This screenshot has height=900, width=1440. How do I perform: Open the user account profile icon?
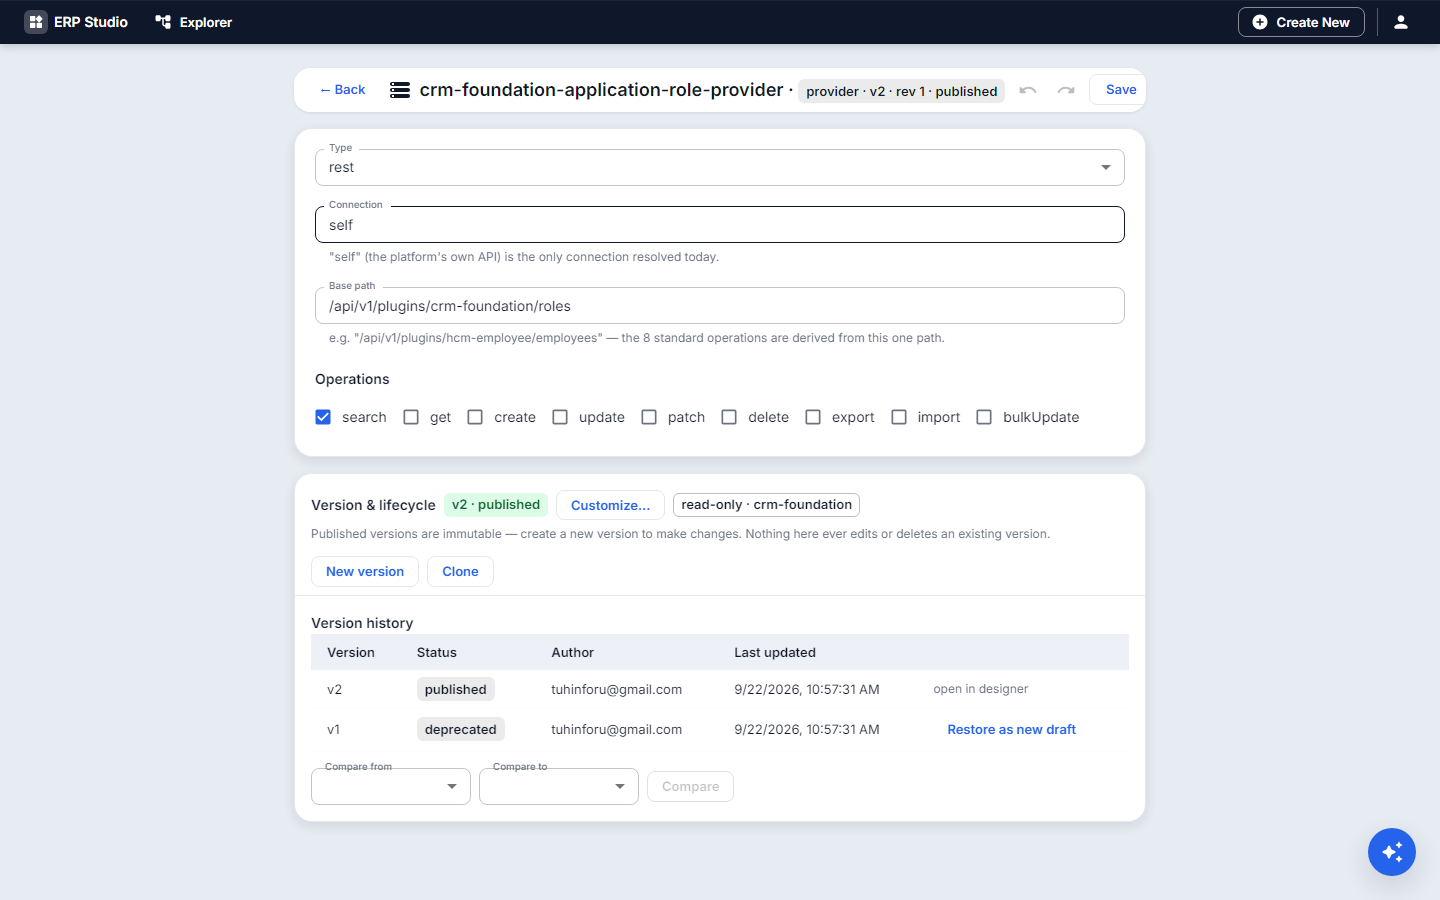point(1401,22)
